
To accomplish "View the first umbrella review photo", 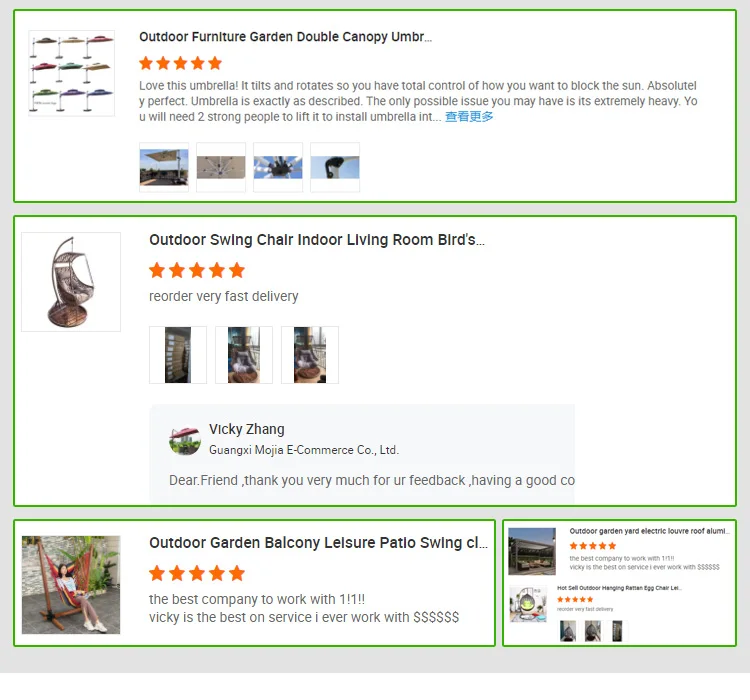I will [164, 167].
